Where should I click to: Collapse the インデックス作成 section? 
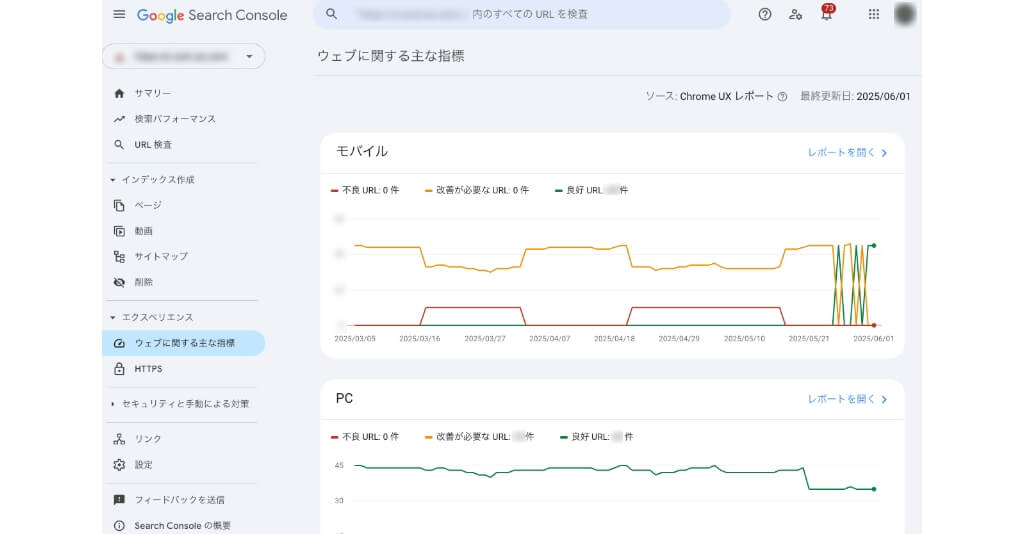tap(112, 180)
